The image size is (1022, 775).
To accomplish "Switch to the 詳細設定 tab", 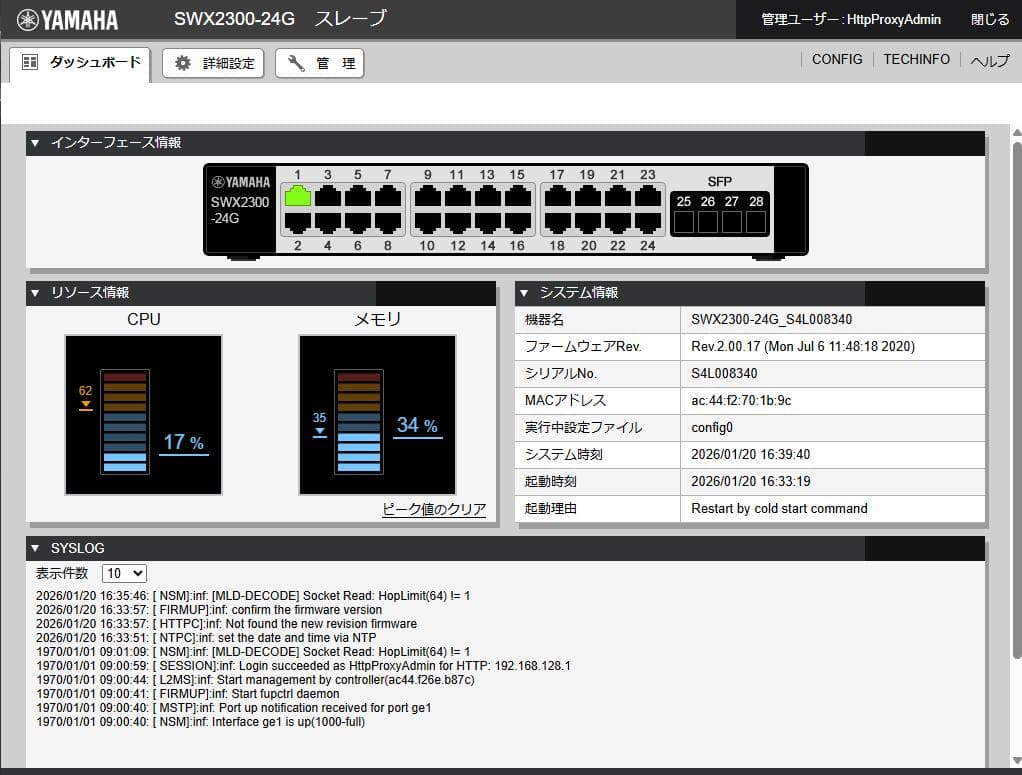I will tap(213, 63).
